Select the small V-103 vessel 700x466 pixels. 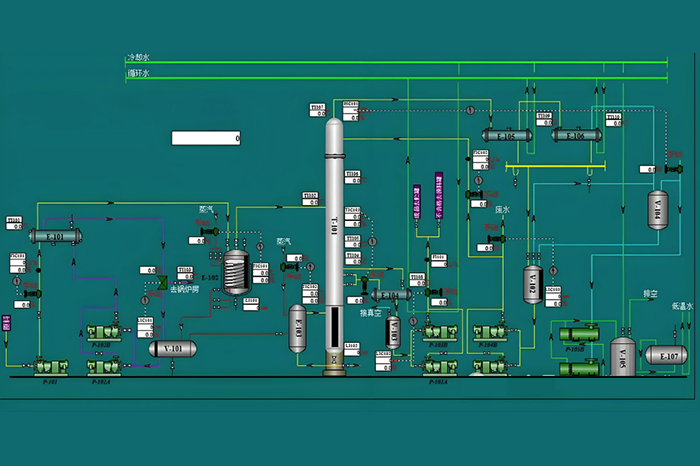[x=393, y=333]
